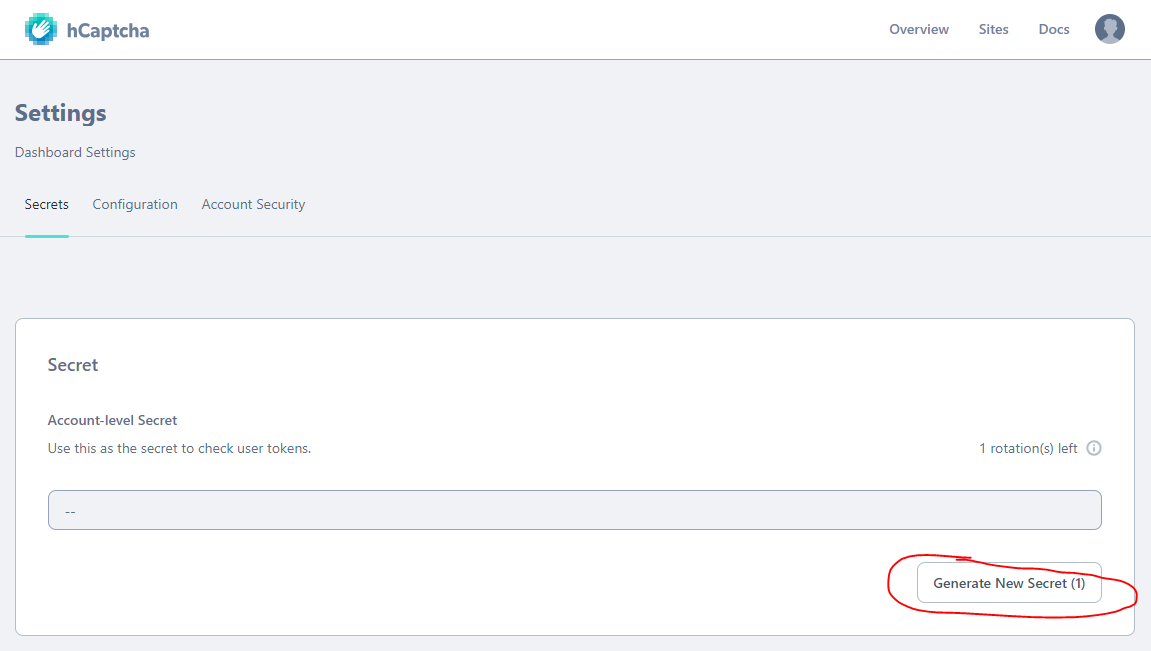Open Docs from the top navigation
The height and width of the screenshot is (651, 1151).
click(x=1053, y=29)
